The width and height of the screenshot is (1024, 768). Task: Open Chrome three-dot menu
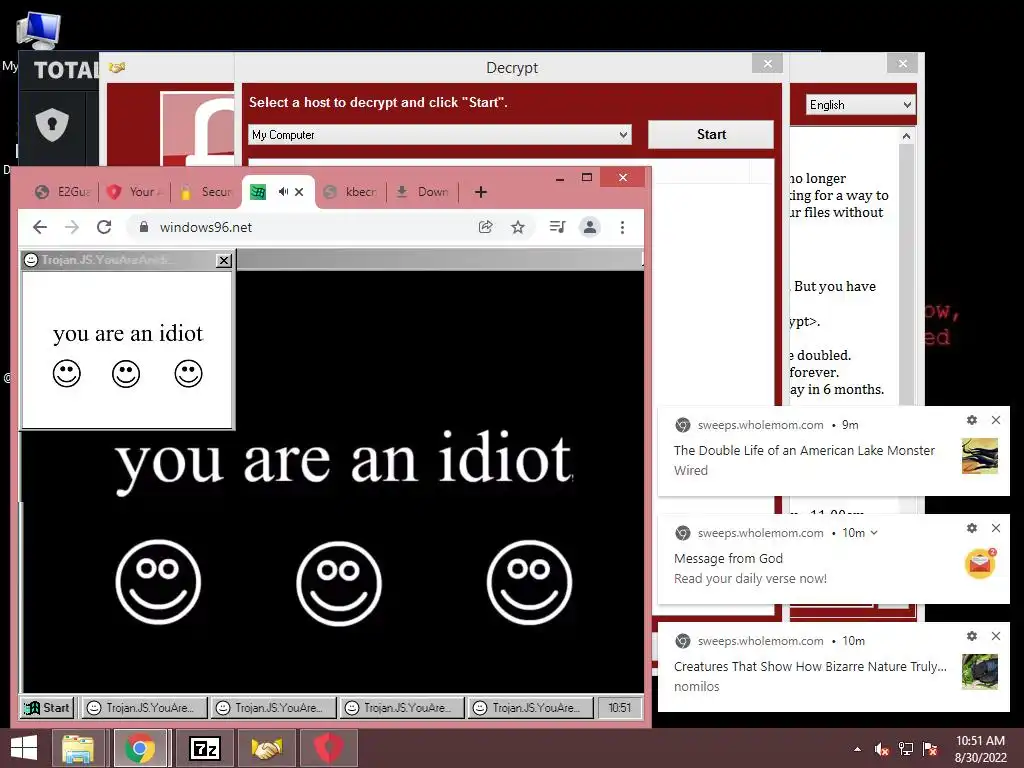pos(622,227)
